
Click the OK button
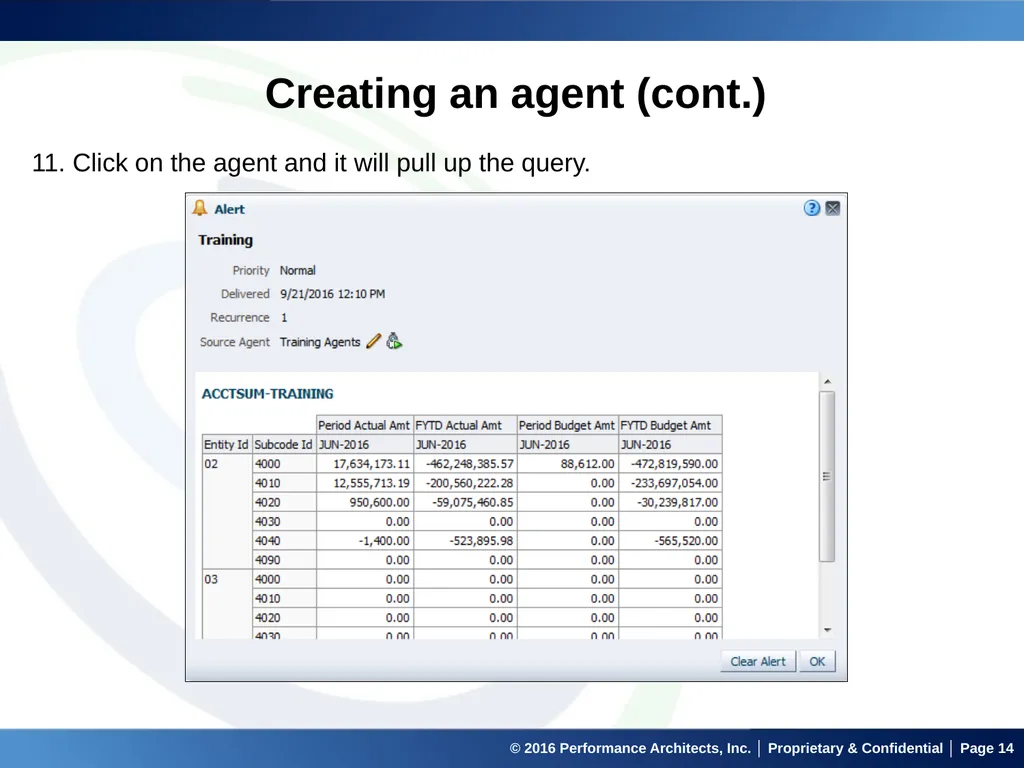[818, 662]
